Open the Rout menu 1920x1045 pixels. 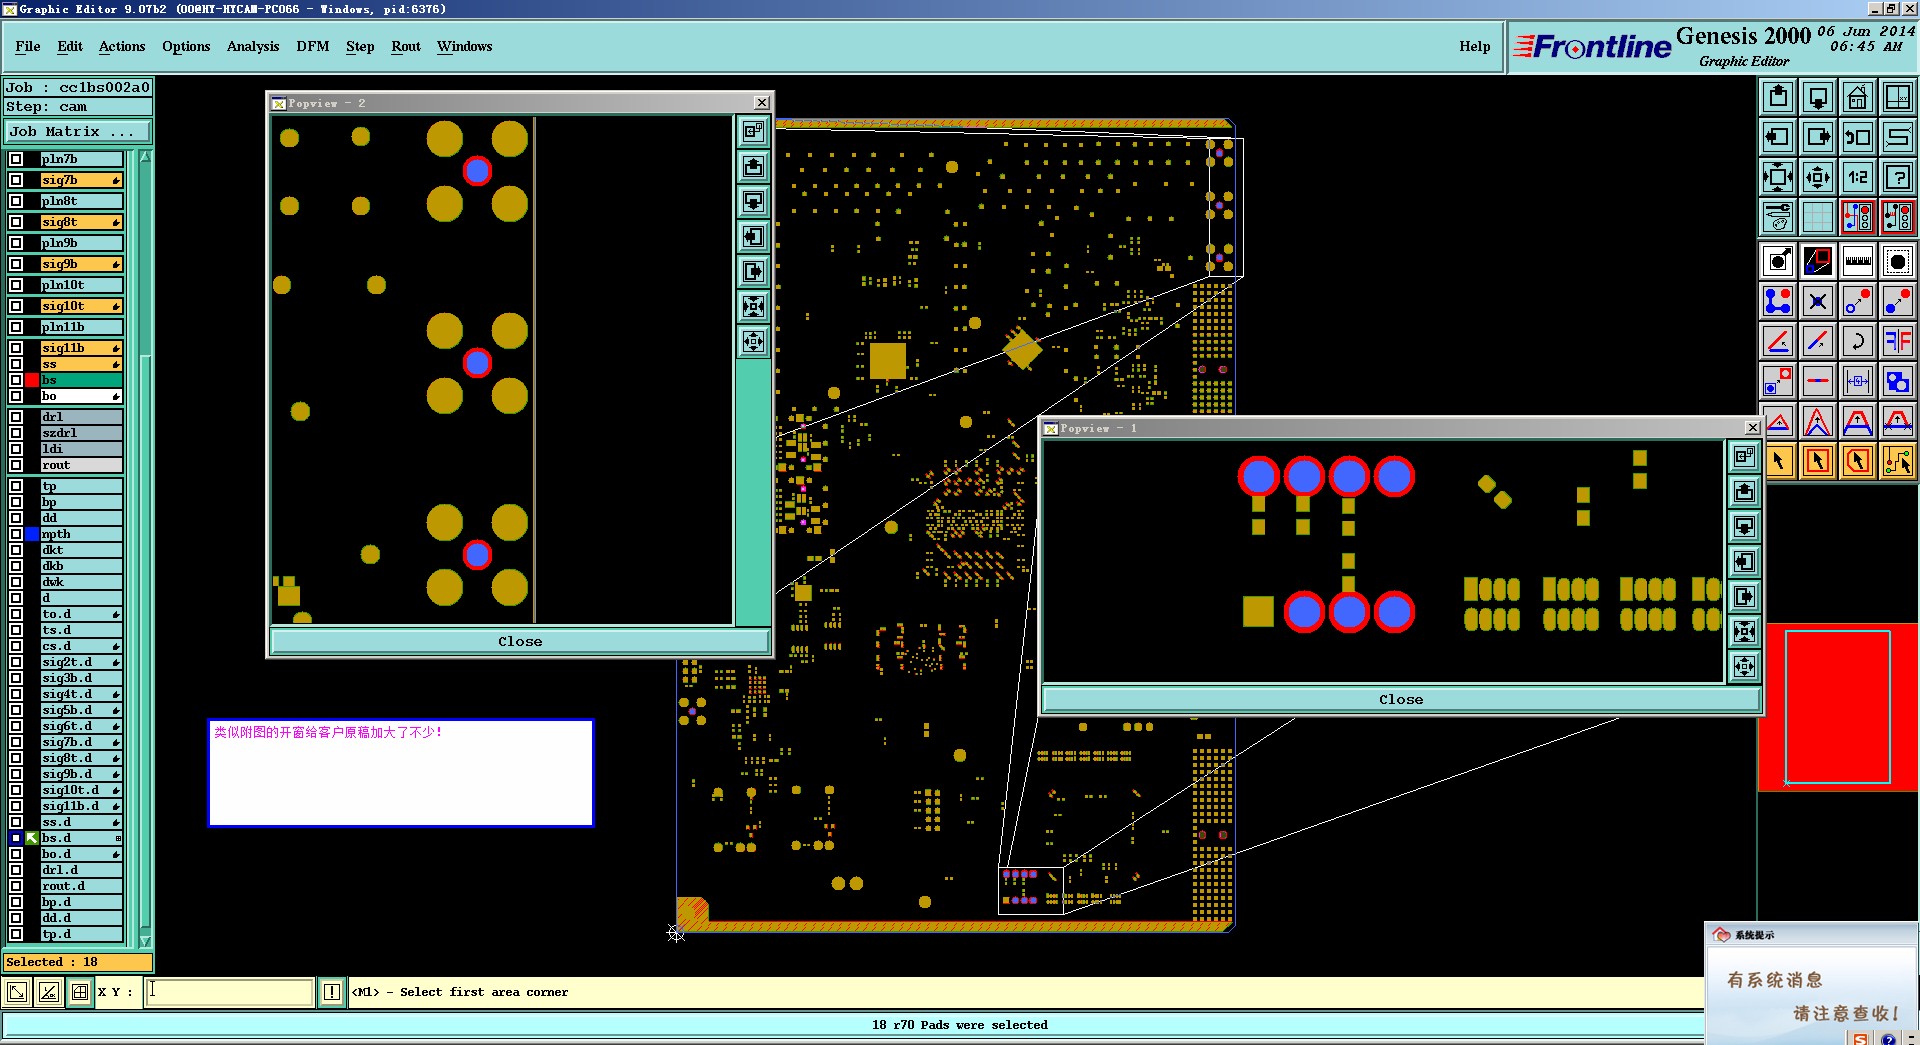pos(406,46)
